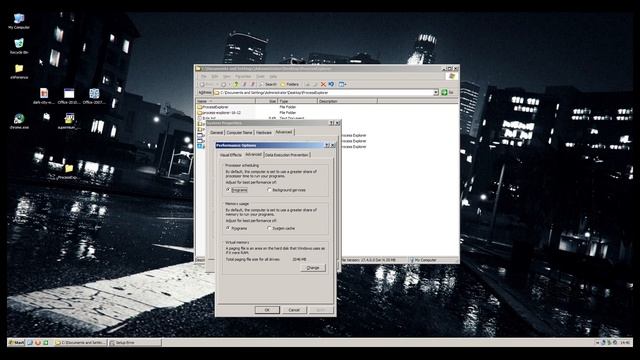This screenshot has width=640, height=360.
Task: Switch to the Setup Error taskbar button
Action: click(x=135, y=342)
